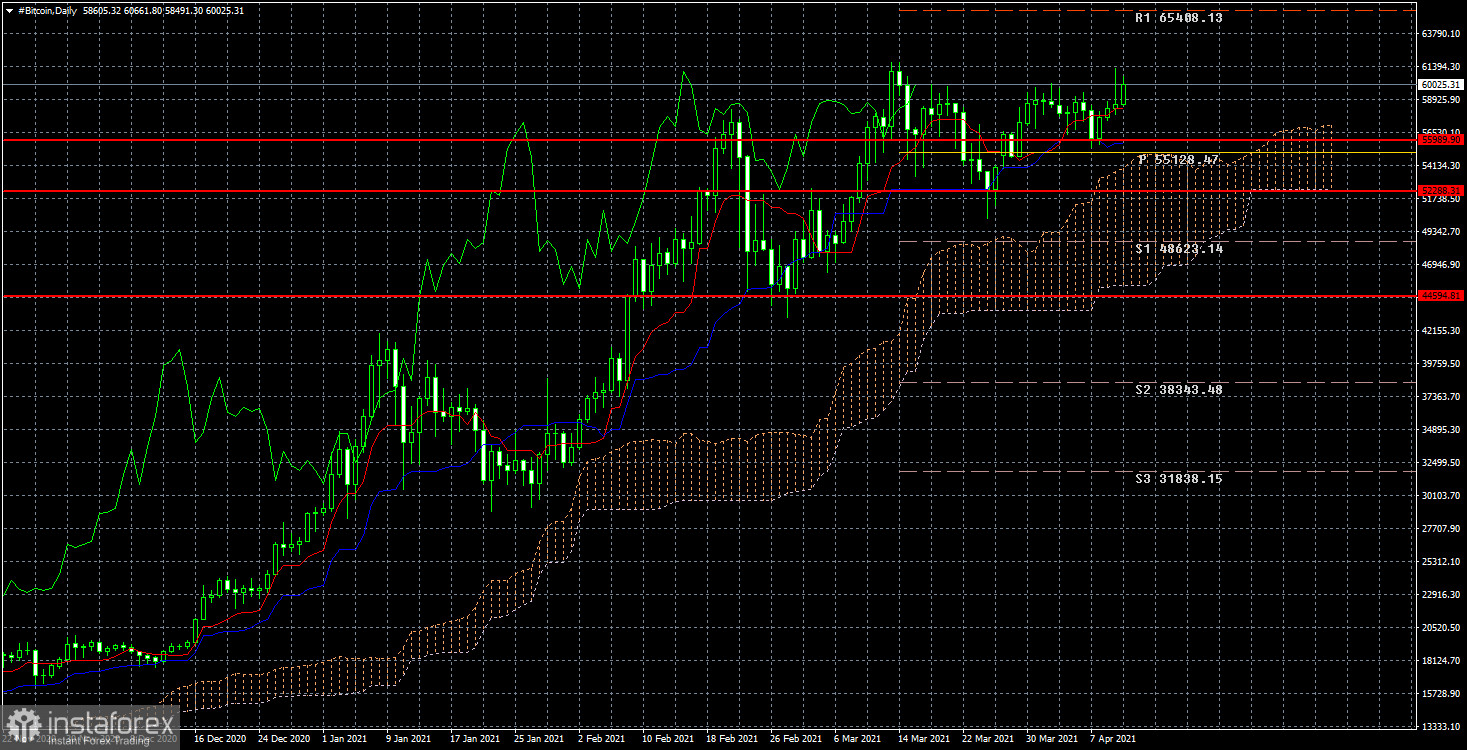Click the S2 38343.48 support label
The width and height of the screenshot is (1467, 750).
(x=1178, y=390)
